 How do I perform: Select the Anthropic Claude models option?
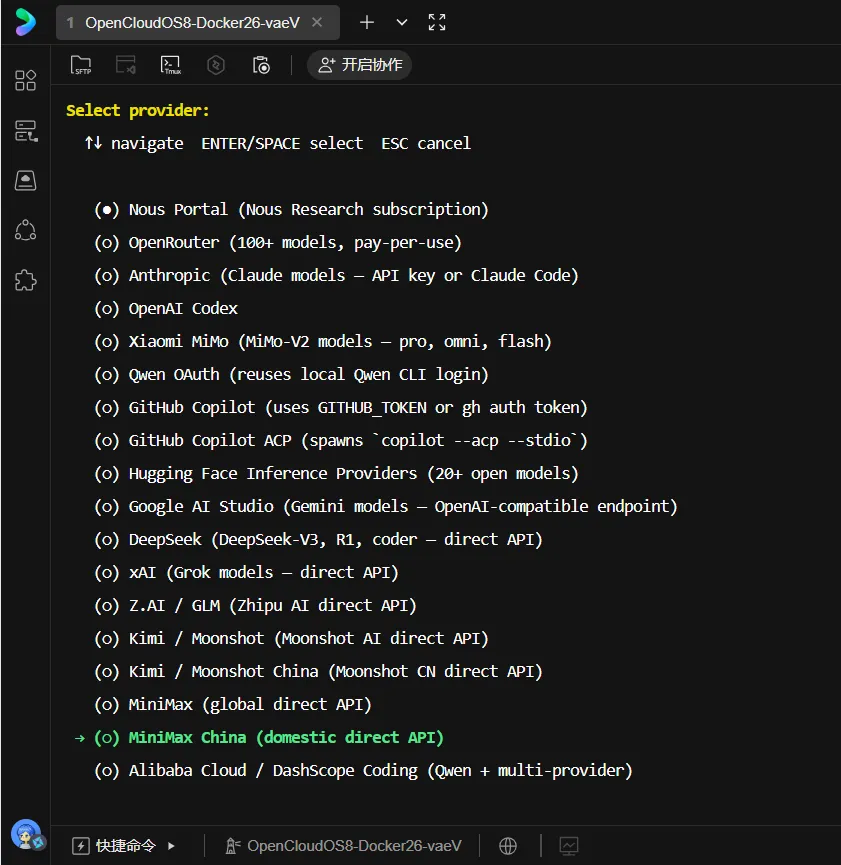point(336,275)
